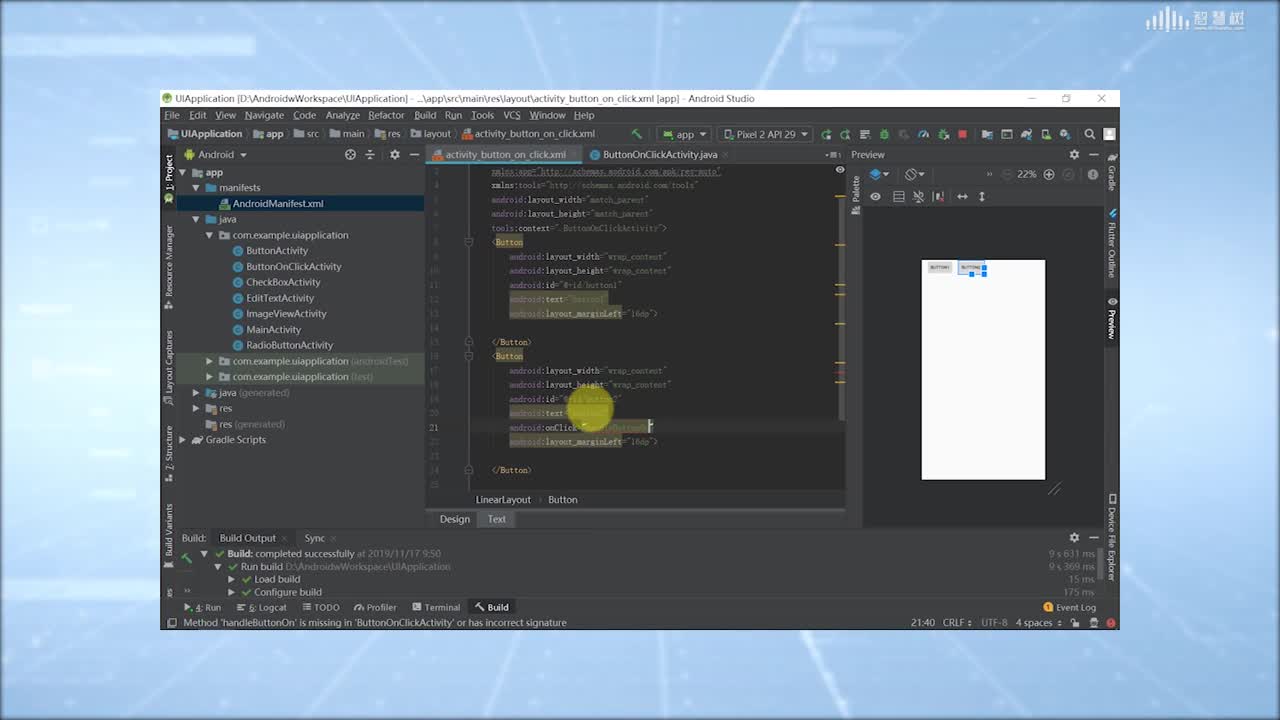Click the locate file target icon in Project panel
The height and width of the screenshot is (720, 1280).
point(350,155)
